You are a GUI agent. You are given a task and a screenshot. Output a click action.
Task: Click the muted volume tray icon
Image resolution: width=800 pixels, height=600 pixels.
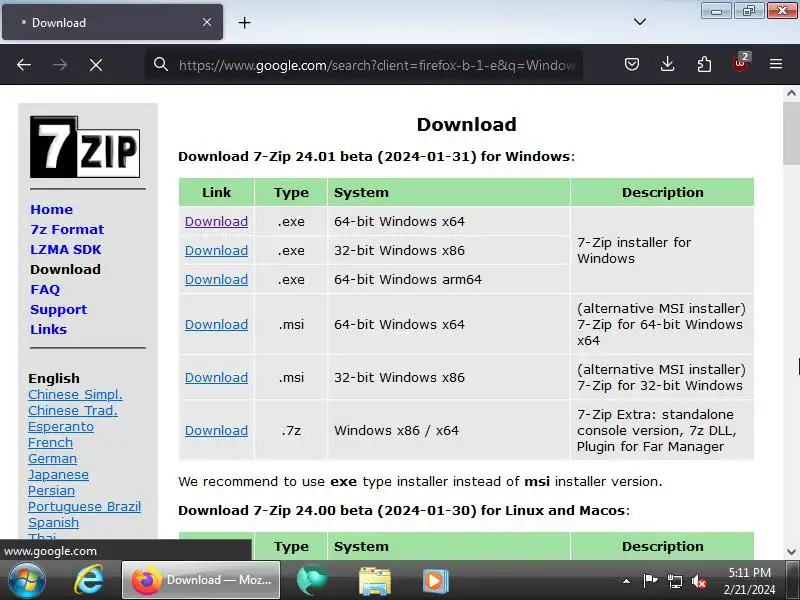tap(698, 581)
